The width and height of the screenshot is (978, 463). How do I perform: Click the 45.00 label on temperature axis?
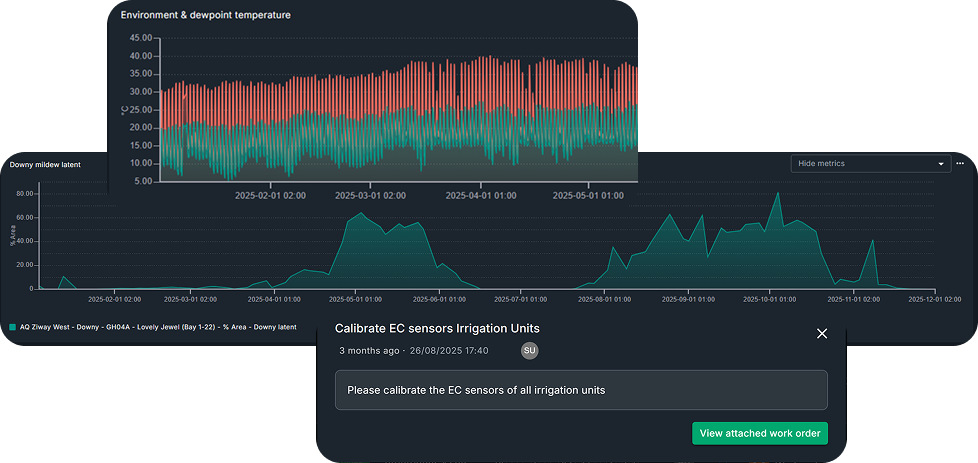pos(141,38)
